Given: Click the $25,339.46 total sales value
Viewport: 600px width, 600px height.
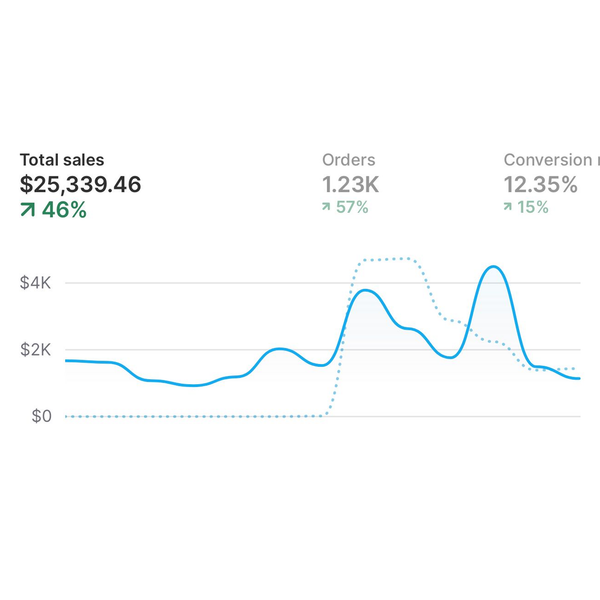Looking at the screenshot, I should point(81,184).
